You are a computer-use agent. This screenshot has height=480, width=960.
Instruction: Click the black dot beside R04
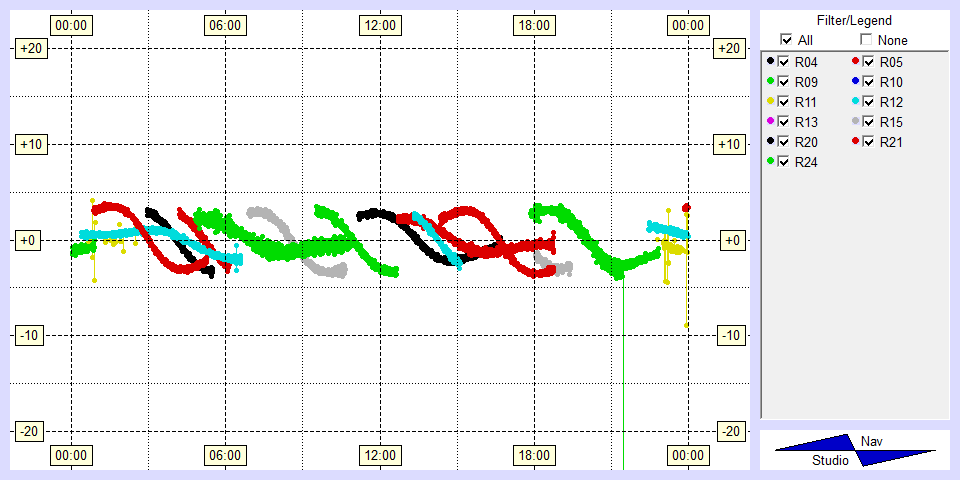tap(770, 62)
